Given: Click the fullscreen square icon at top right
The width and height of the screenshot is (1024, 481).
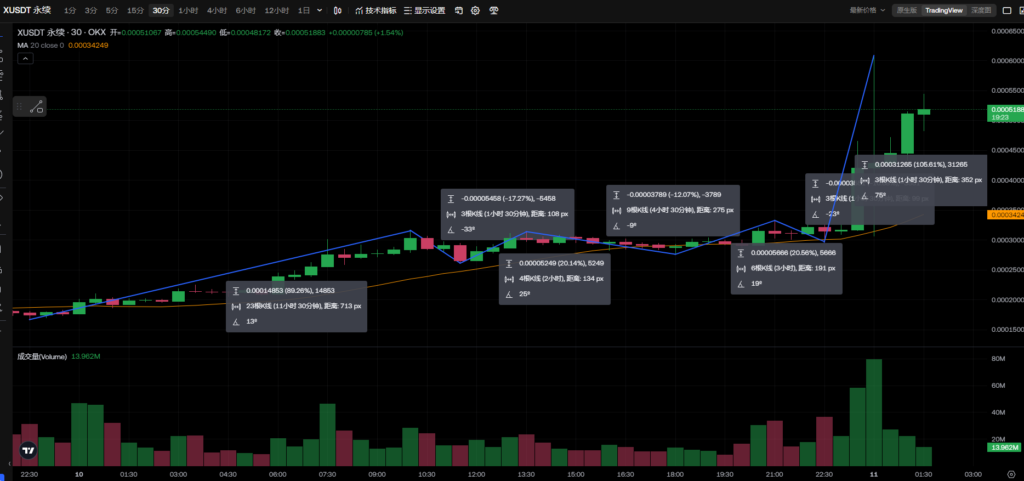Looking at the screenshot, I should coord(1009,10).
